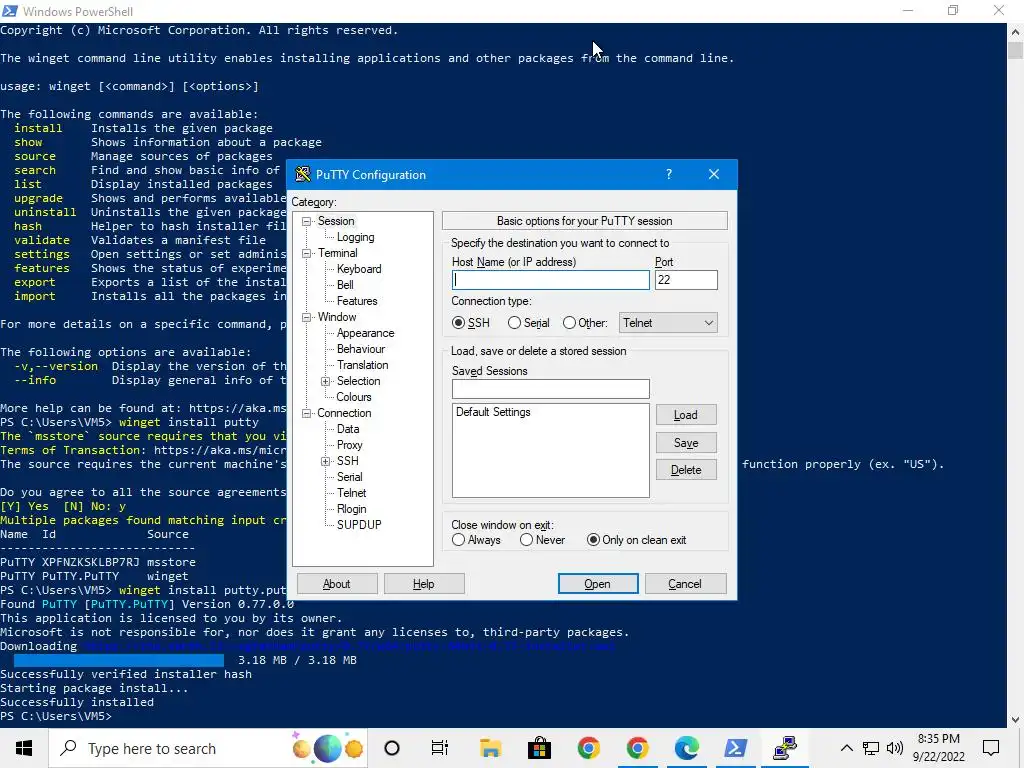1024x768 pixels.
Task: Open Task View on taskbar
Action: 440,748
